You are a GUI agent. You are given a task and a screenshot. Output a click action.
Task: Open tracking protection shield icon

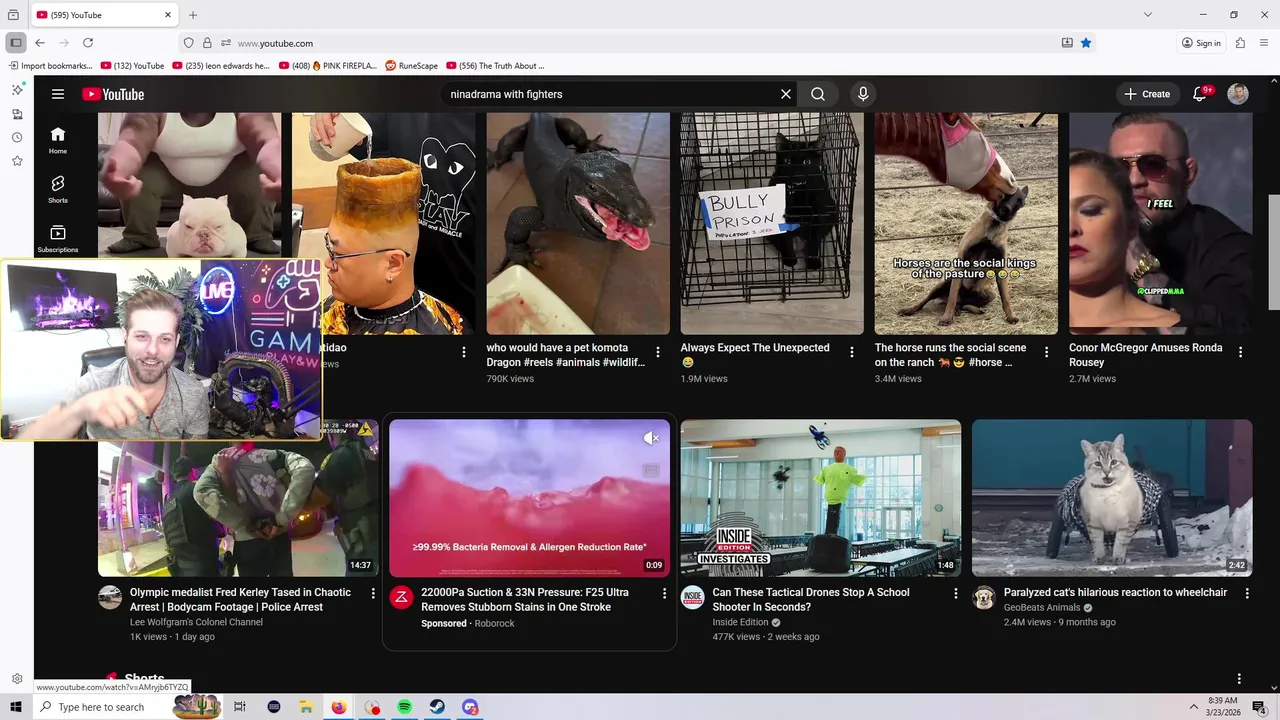pyautogui.click(x=189, y=43)
